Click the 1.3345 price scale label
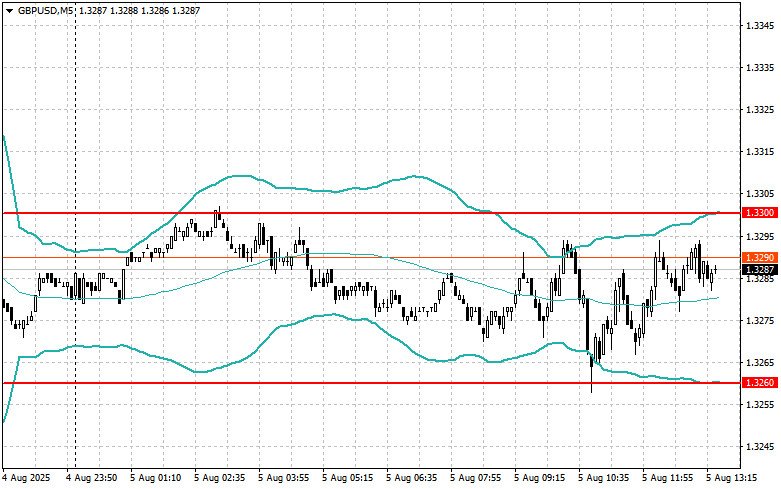 tap(759, 26)
